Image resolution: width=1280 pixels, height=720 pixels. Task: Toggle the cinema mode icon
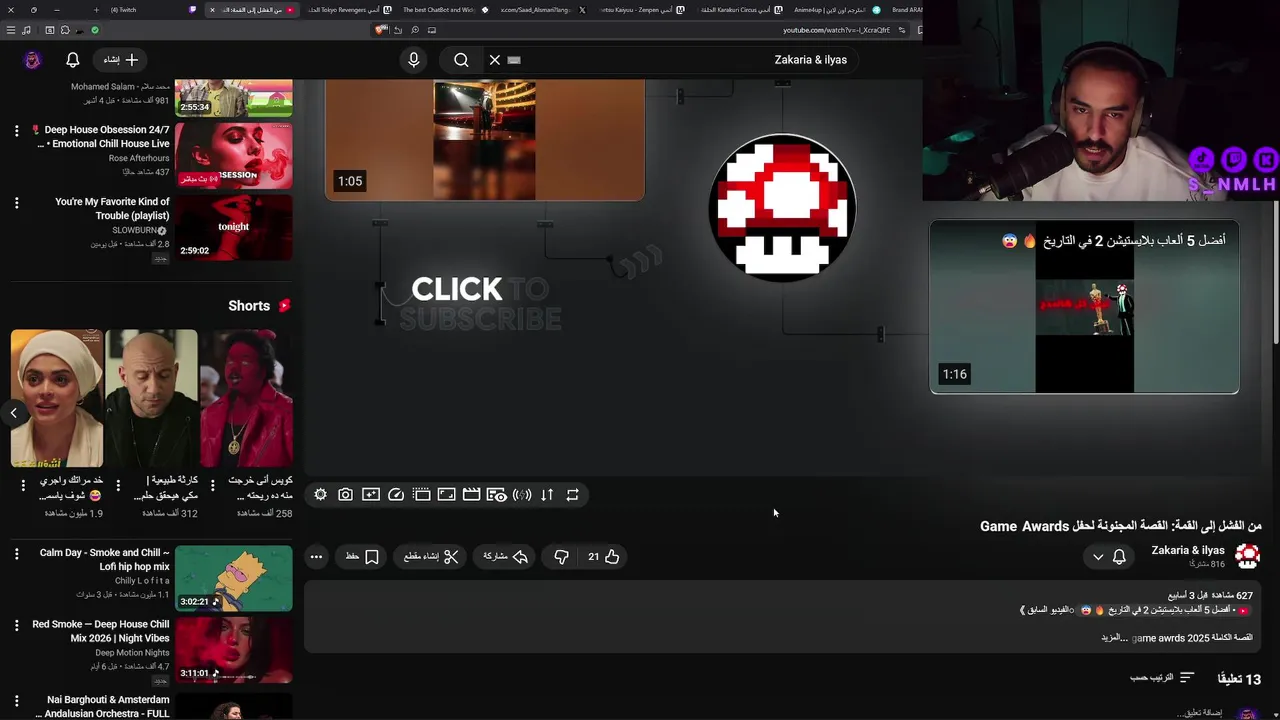click(422, 495)
